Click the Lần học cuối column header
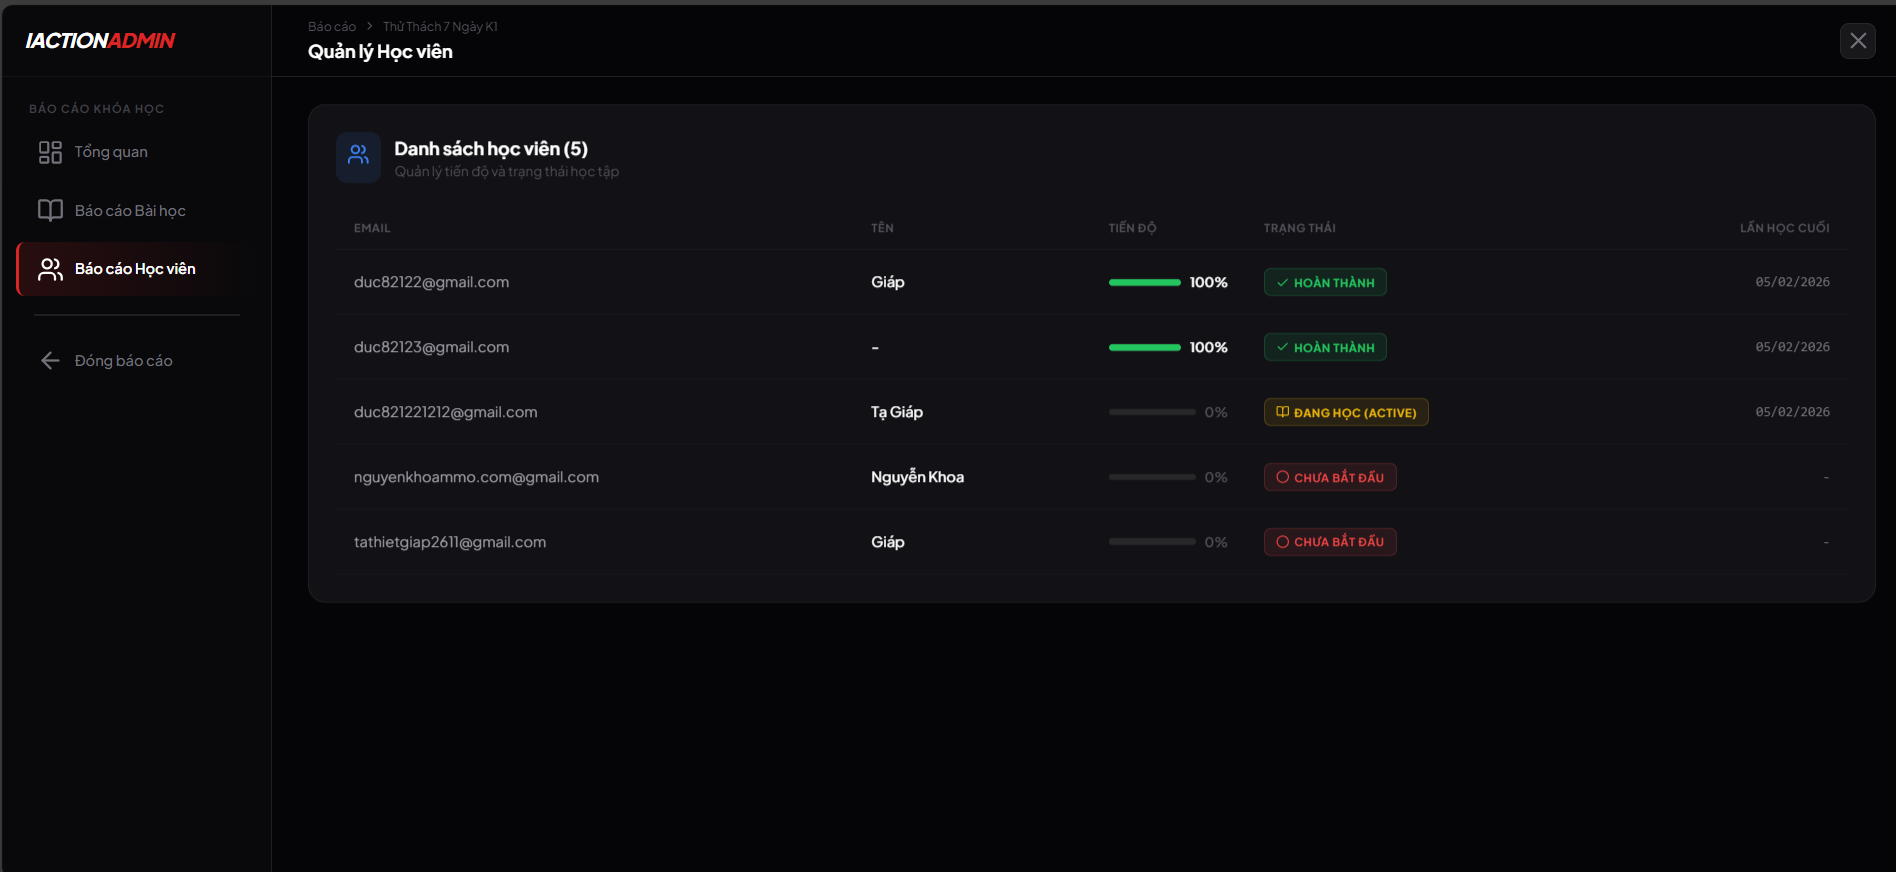 1784,228
